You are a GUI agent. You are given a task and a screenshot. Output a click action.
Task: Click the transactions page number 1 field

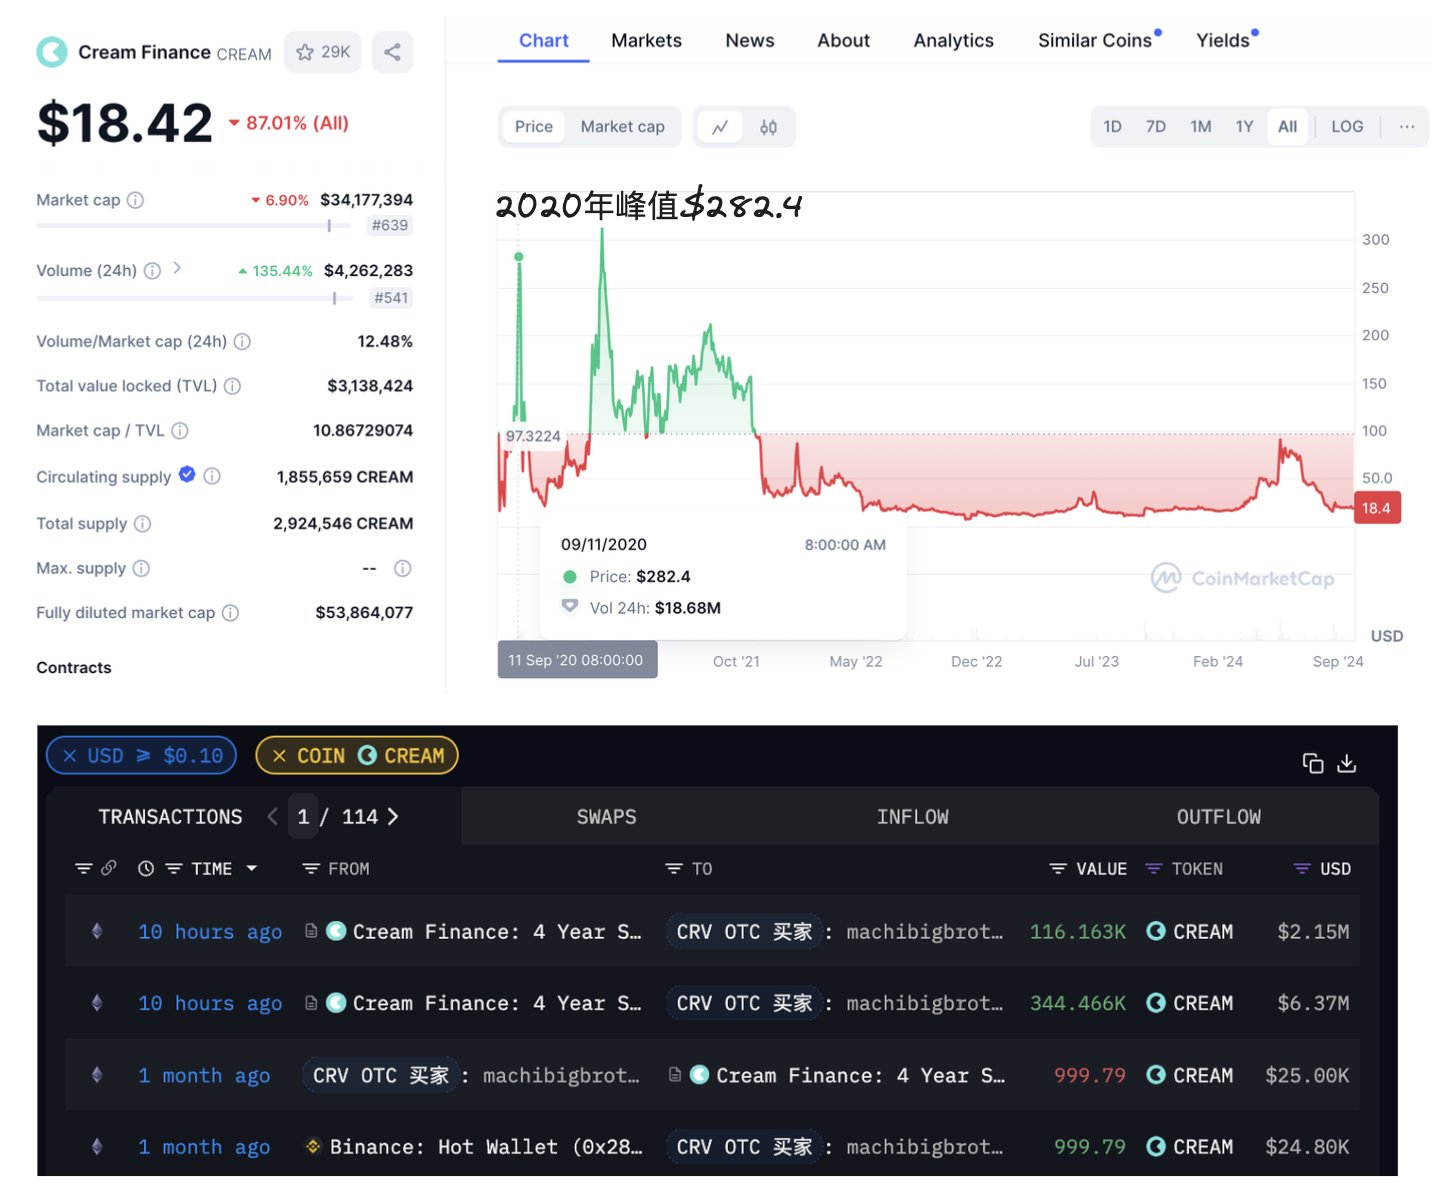(303, 817)
